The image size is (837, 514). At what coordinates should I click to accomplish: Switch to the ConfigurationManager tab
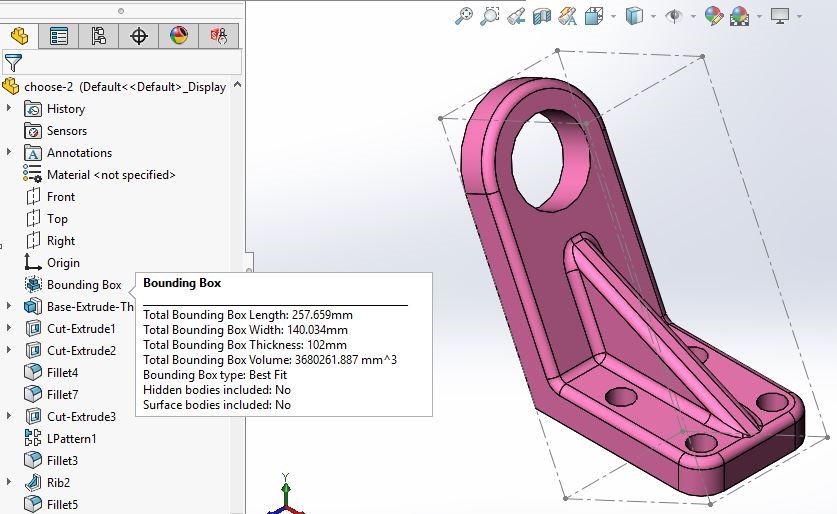tap(98, 36)
